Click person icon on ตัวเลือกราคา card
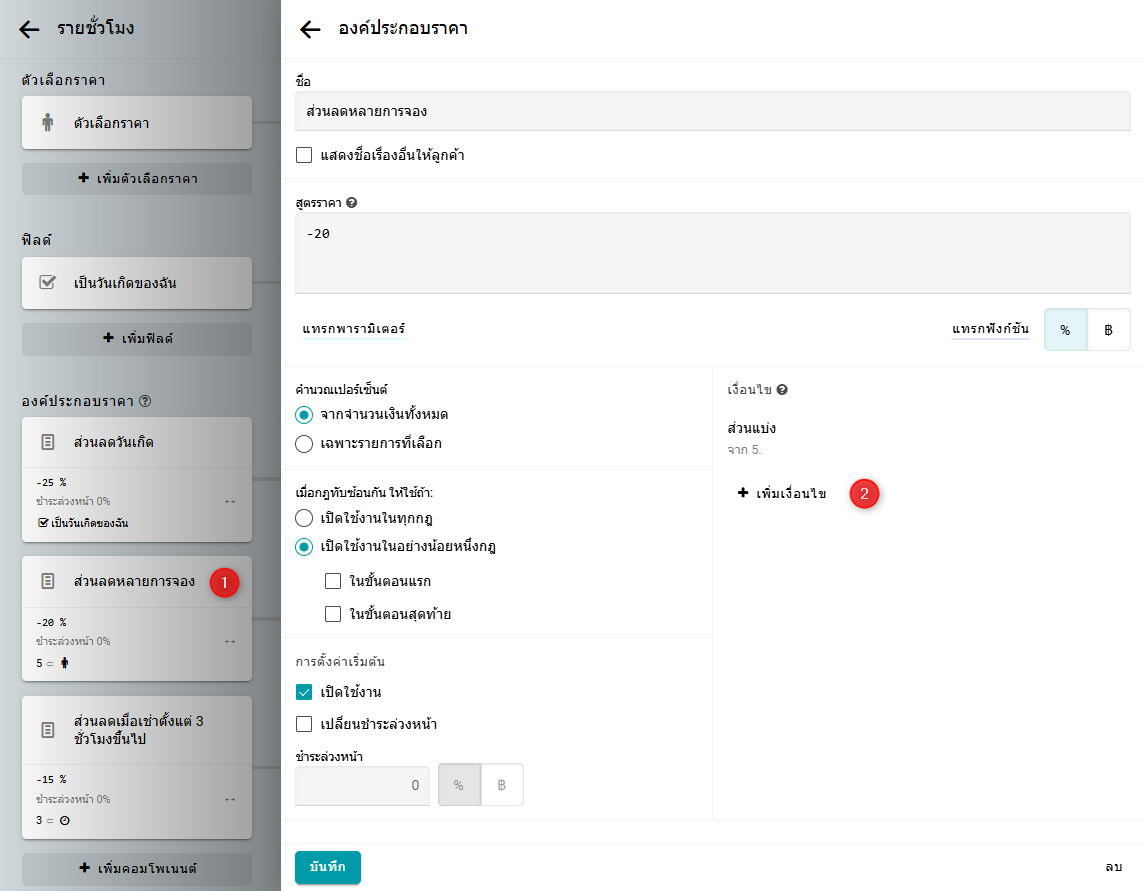1145x891 pixels. (48, 123)
